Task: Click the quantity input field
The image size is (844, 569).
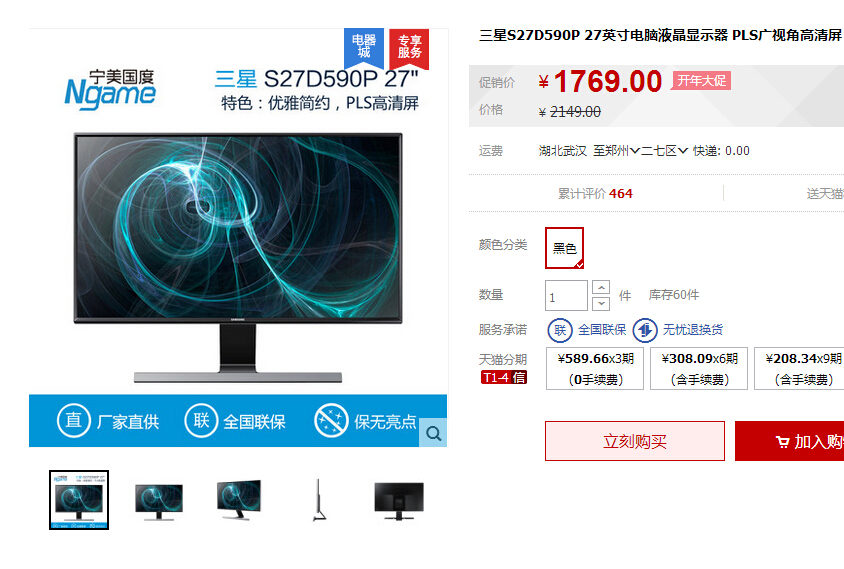Action: tap(566, 296)
